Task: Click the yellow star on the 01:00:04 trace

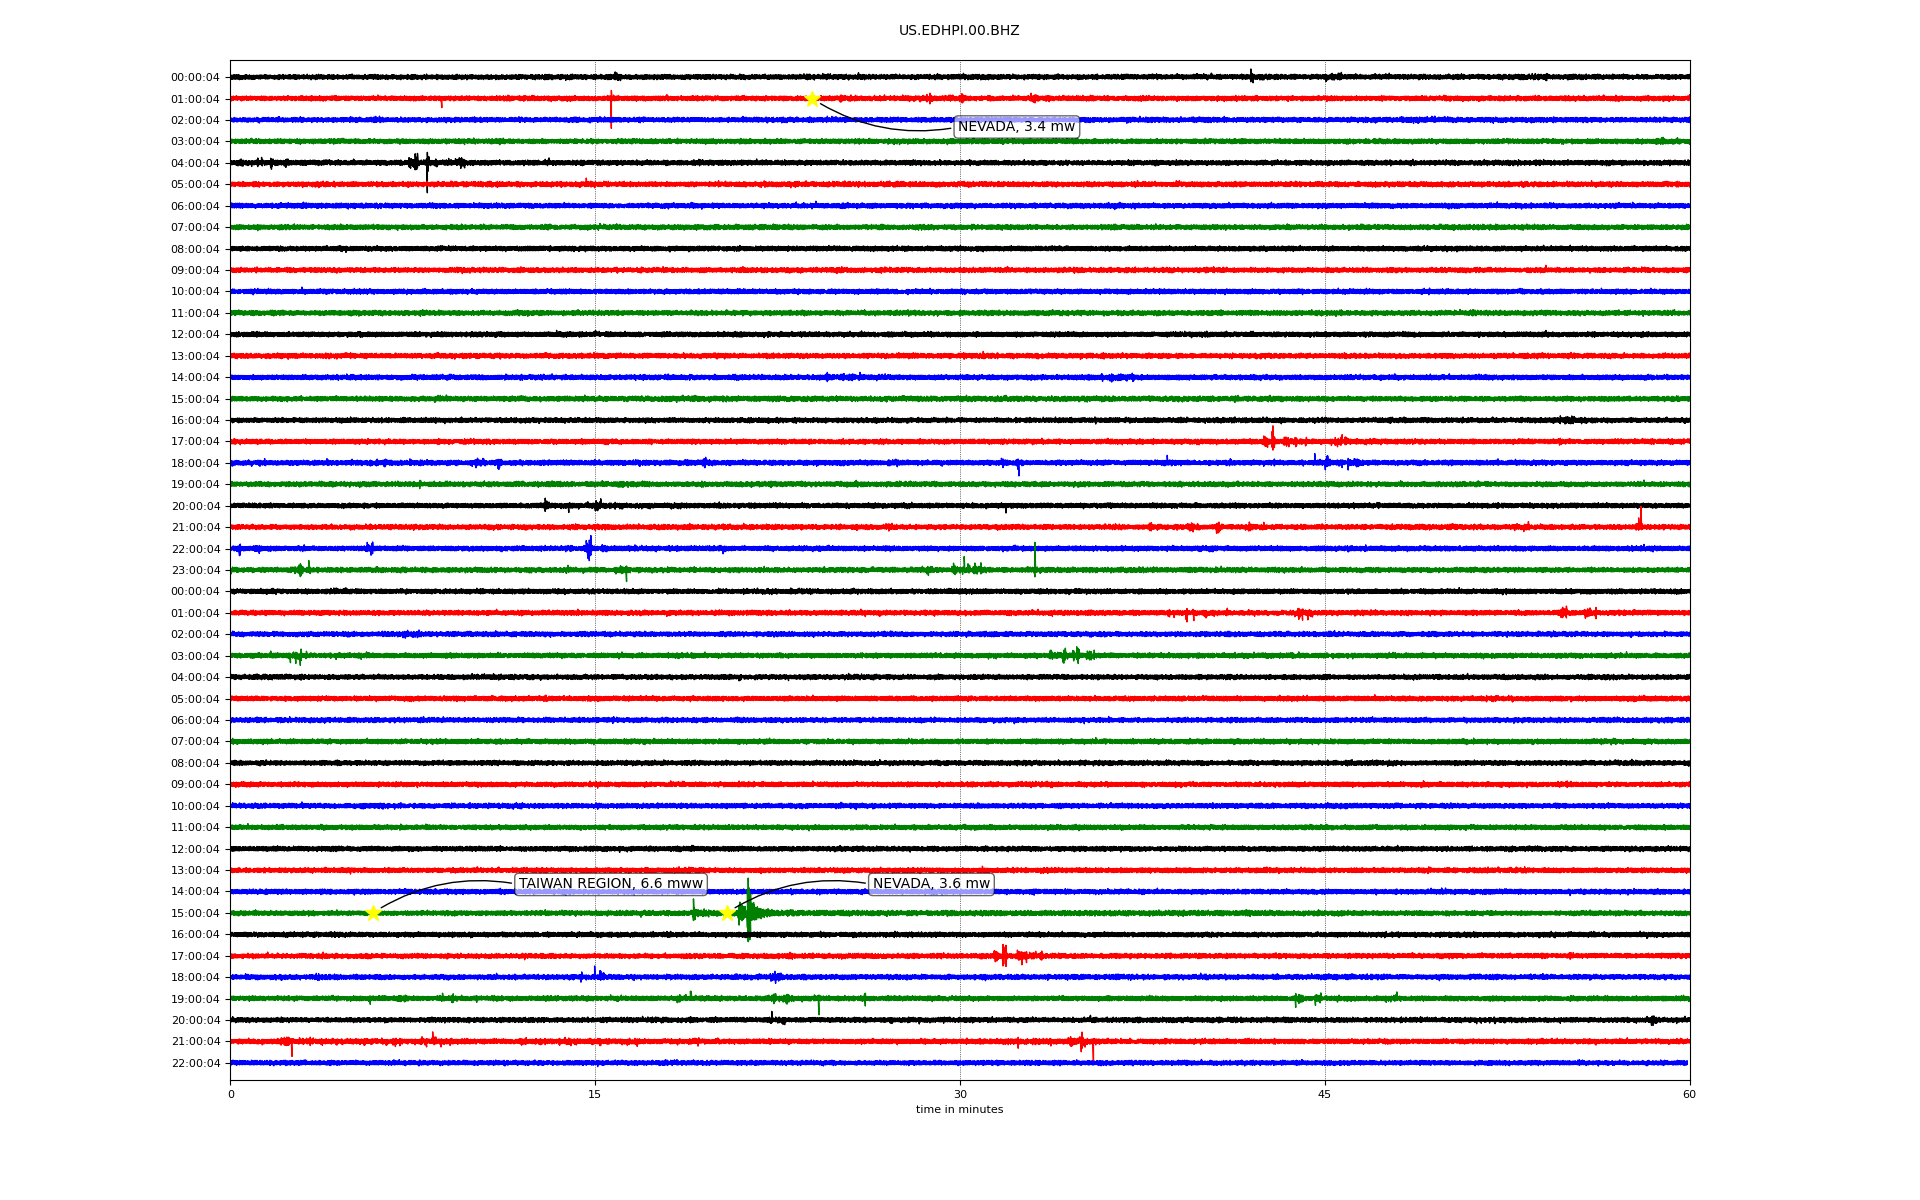Action: click(x=812, y=99)
